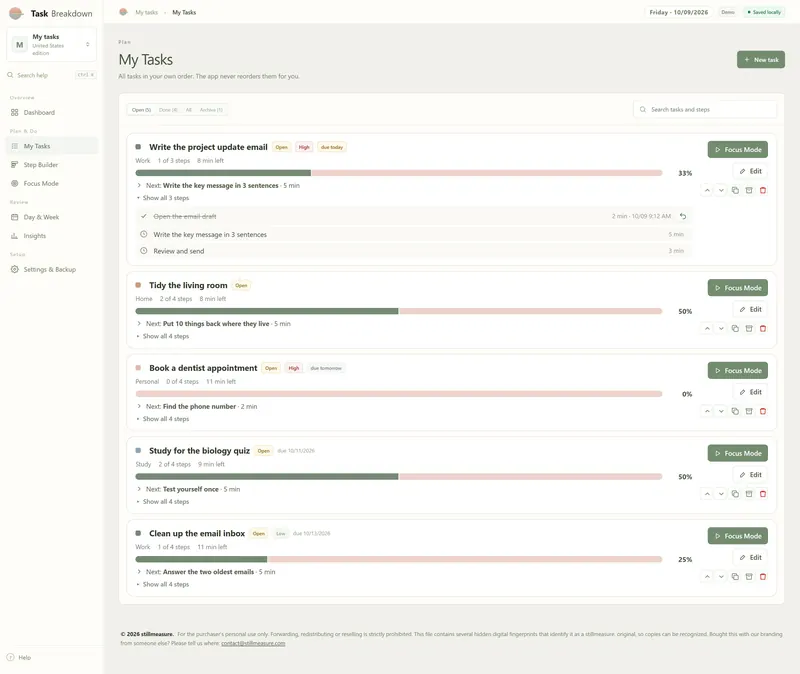Expand Show all 4 steps for Tidy living room
Viewport: 800px width, 674px height.
point(163,336)
